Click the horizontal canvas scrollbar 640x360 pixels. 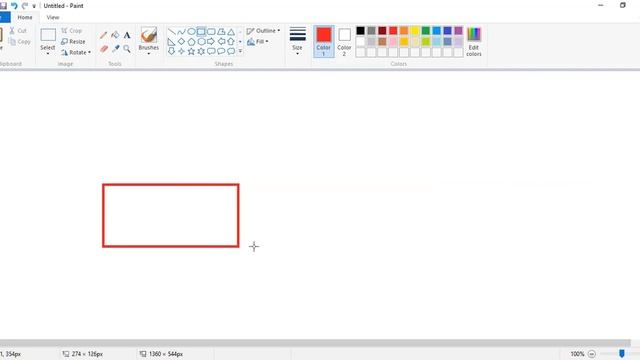pyautogui.click(x=315, y=343)
